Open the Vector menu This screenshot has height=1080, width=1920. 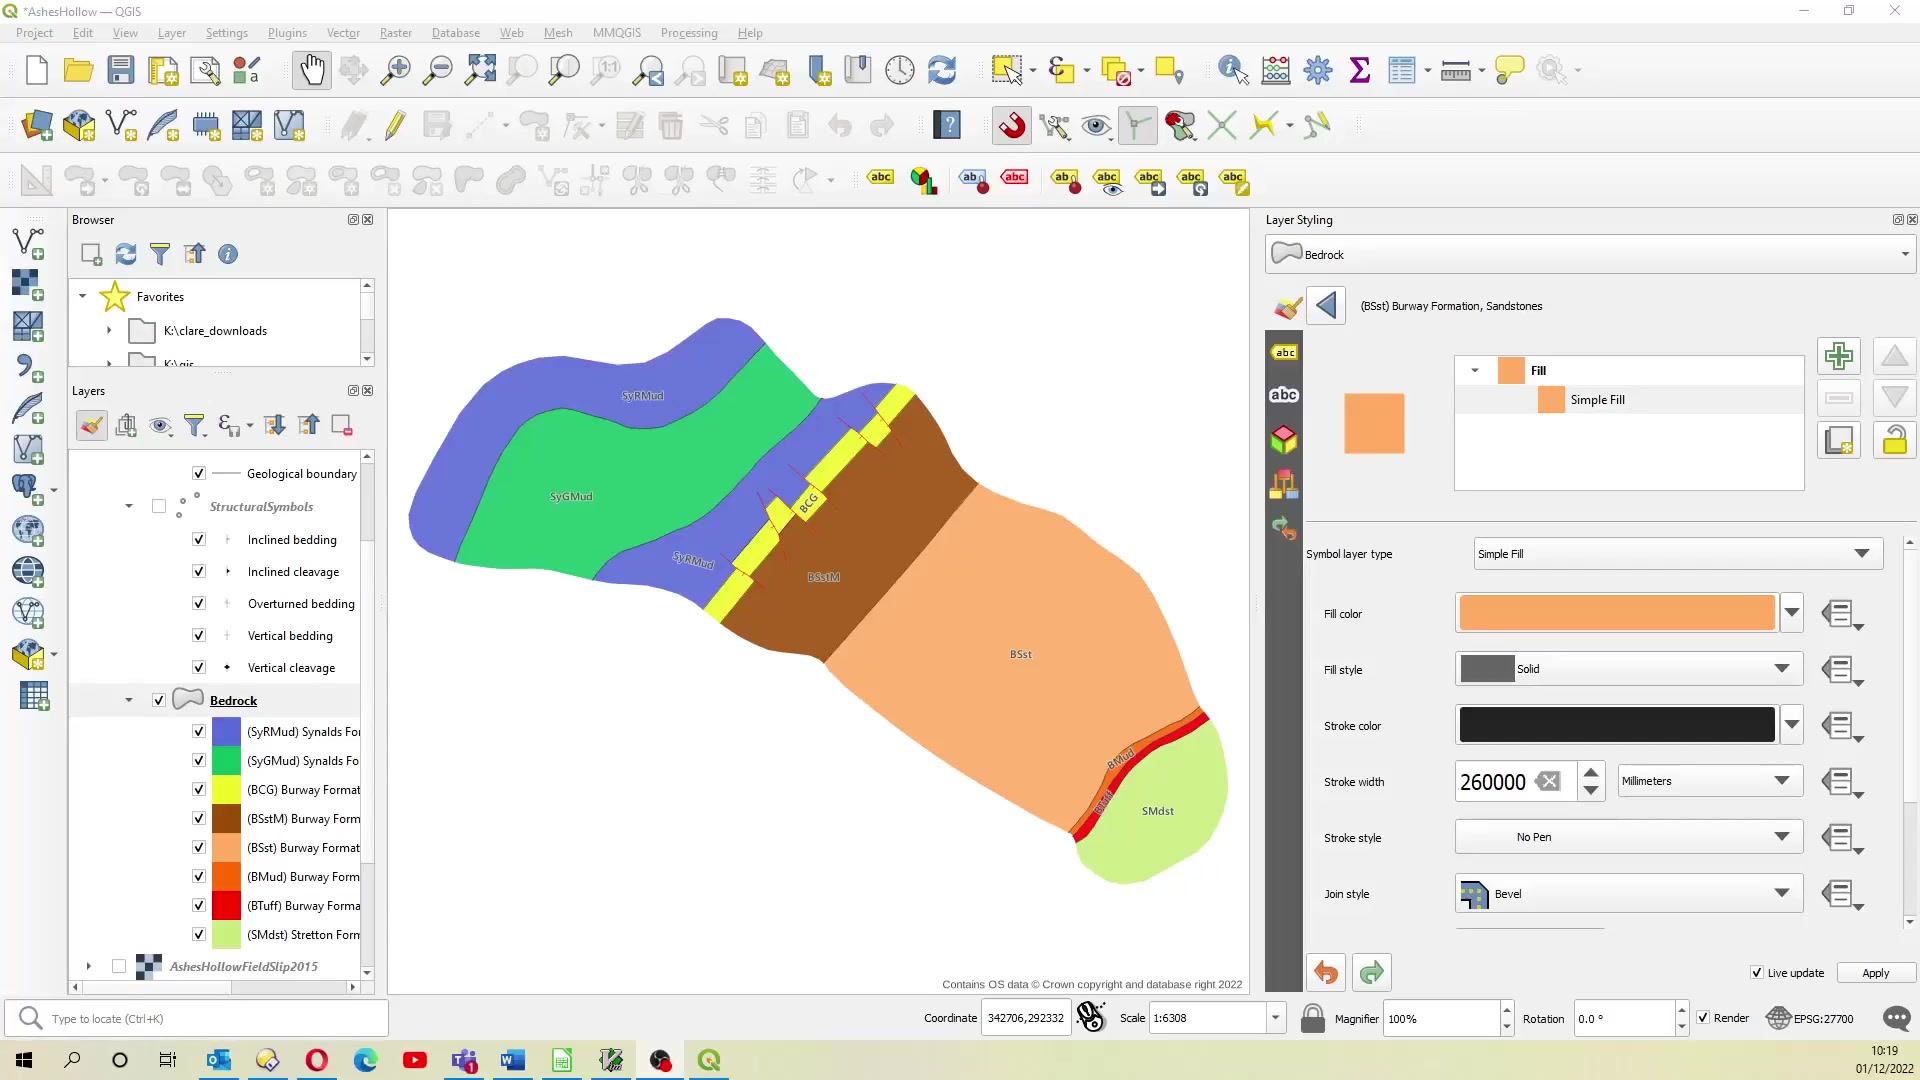tap(343, 33)
